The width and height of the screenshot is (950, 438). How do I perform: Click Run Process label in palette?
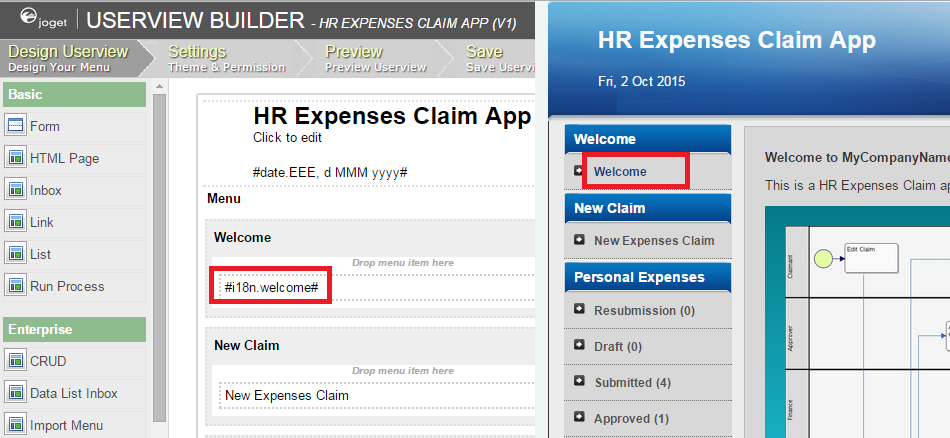67,287
